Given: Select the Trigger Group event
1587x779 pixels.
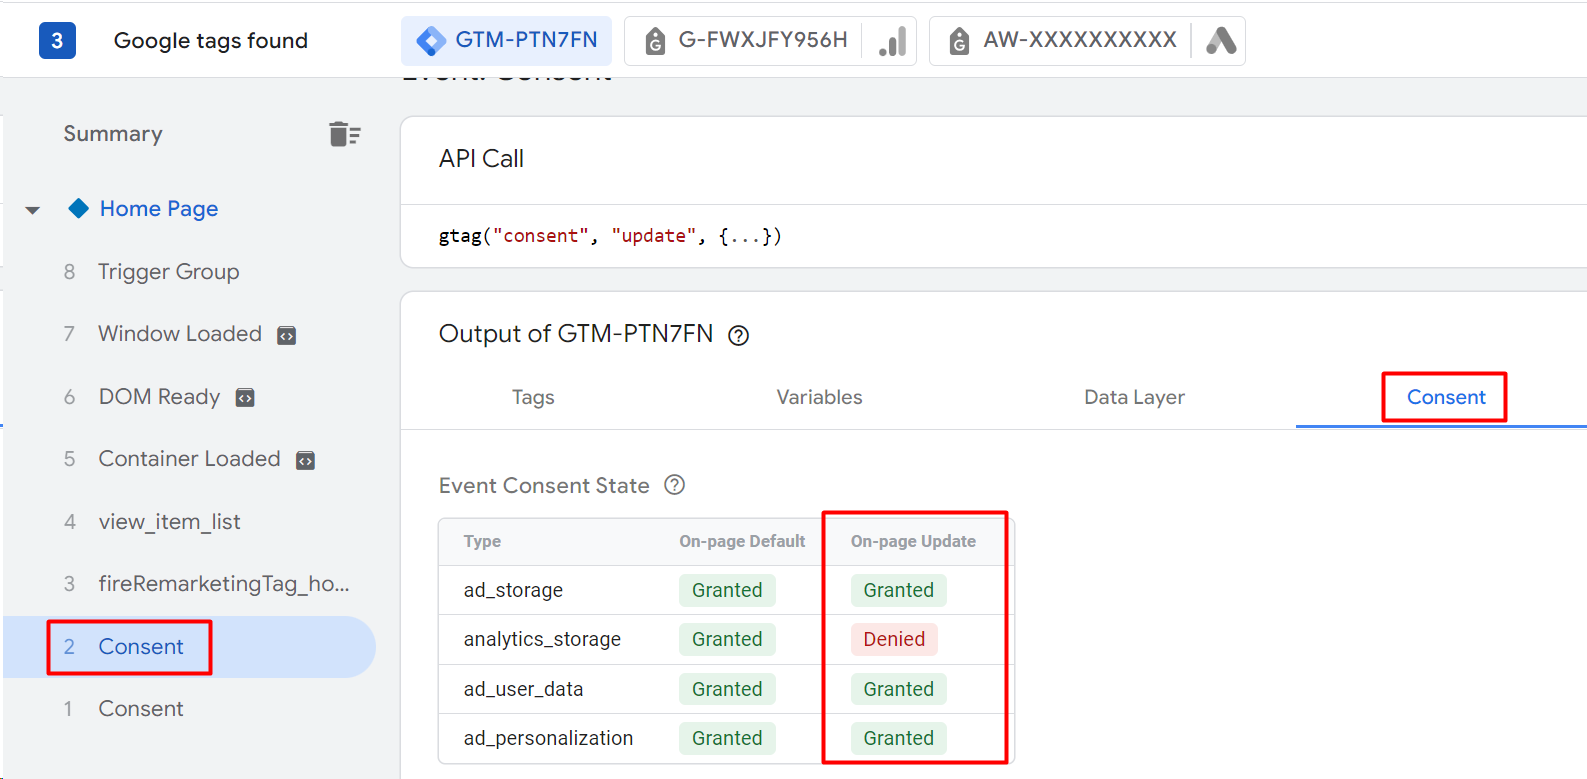Looking at the screenshot, I should coord(168,272).
